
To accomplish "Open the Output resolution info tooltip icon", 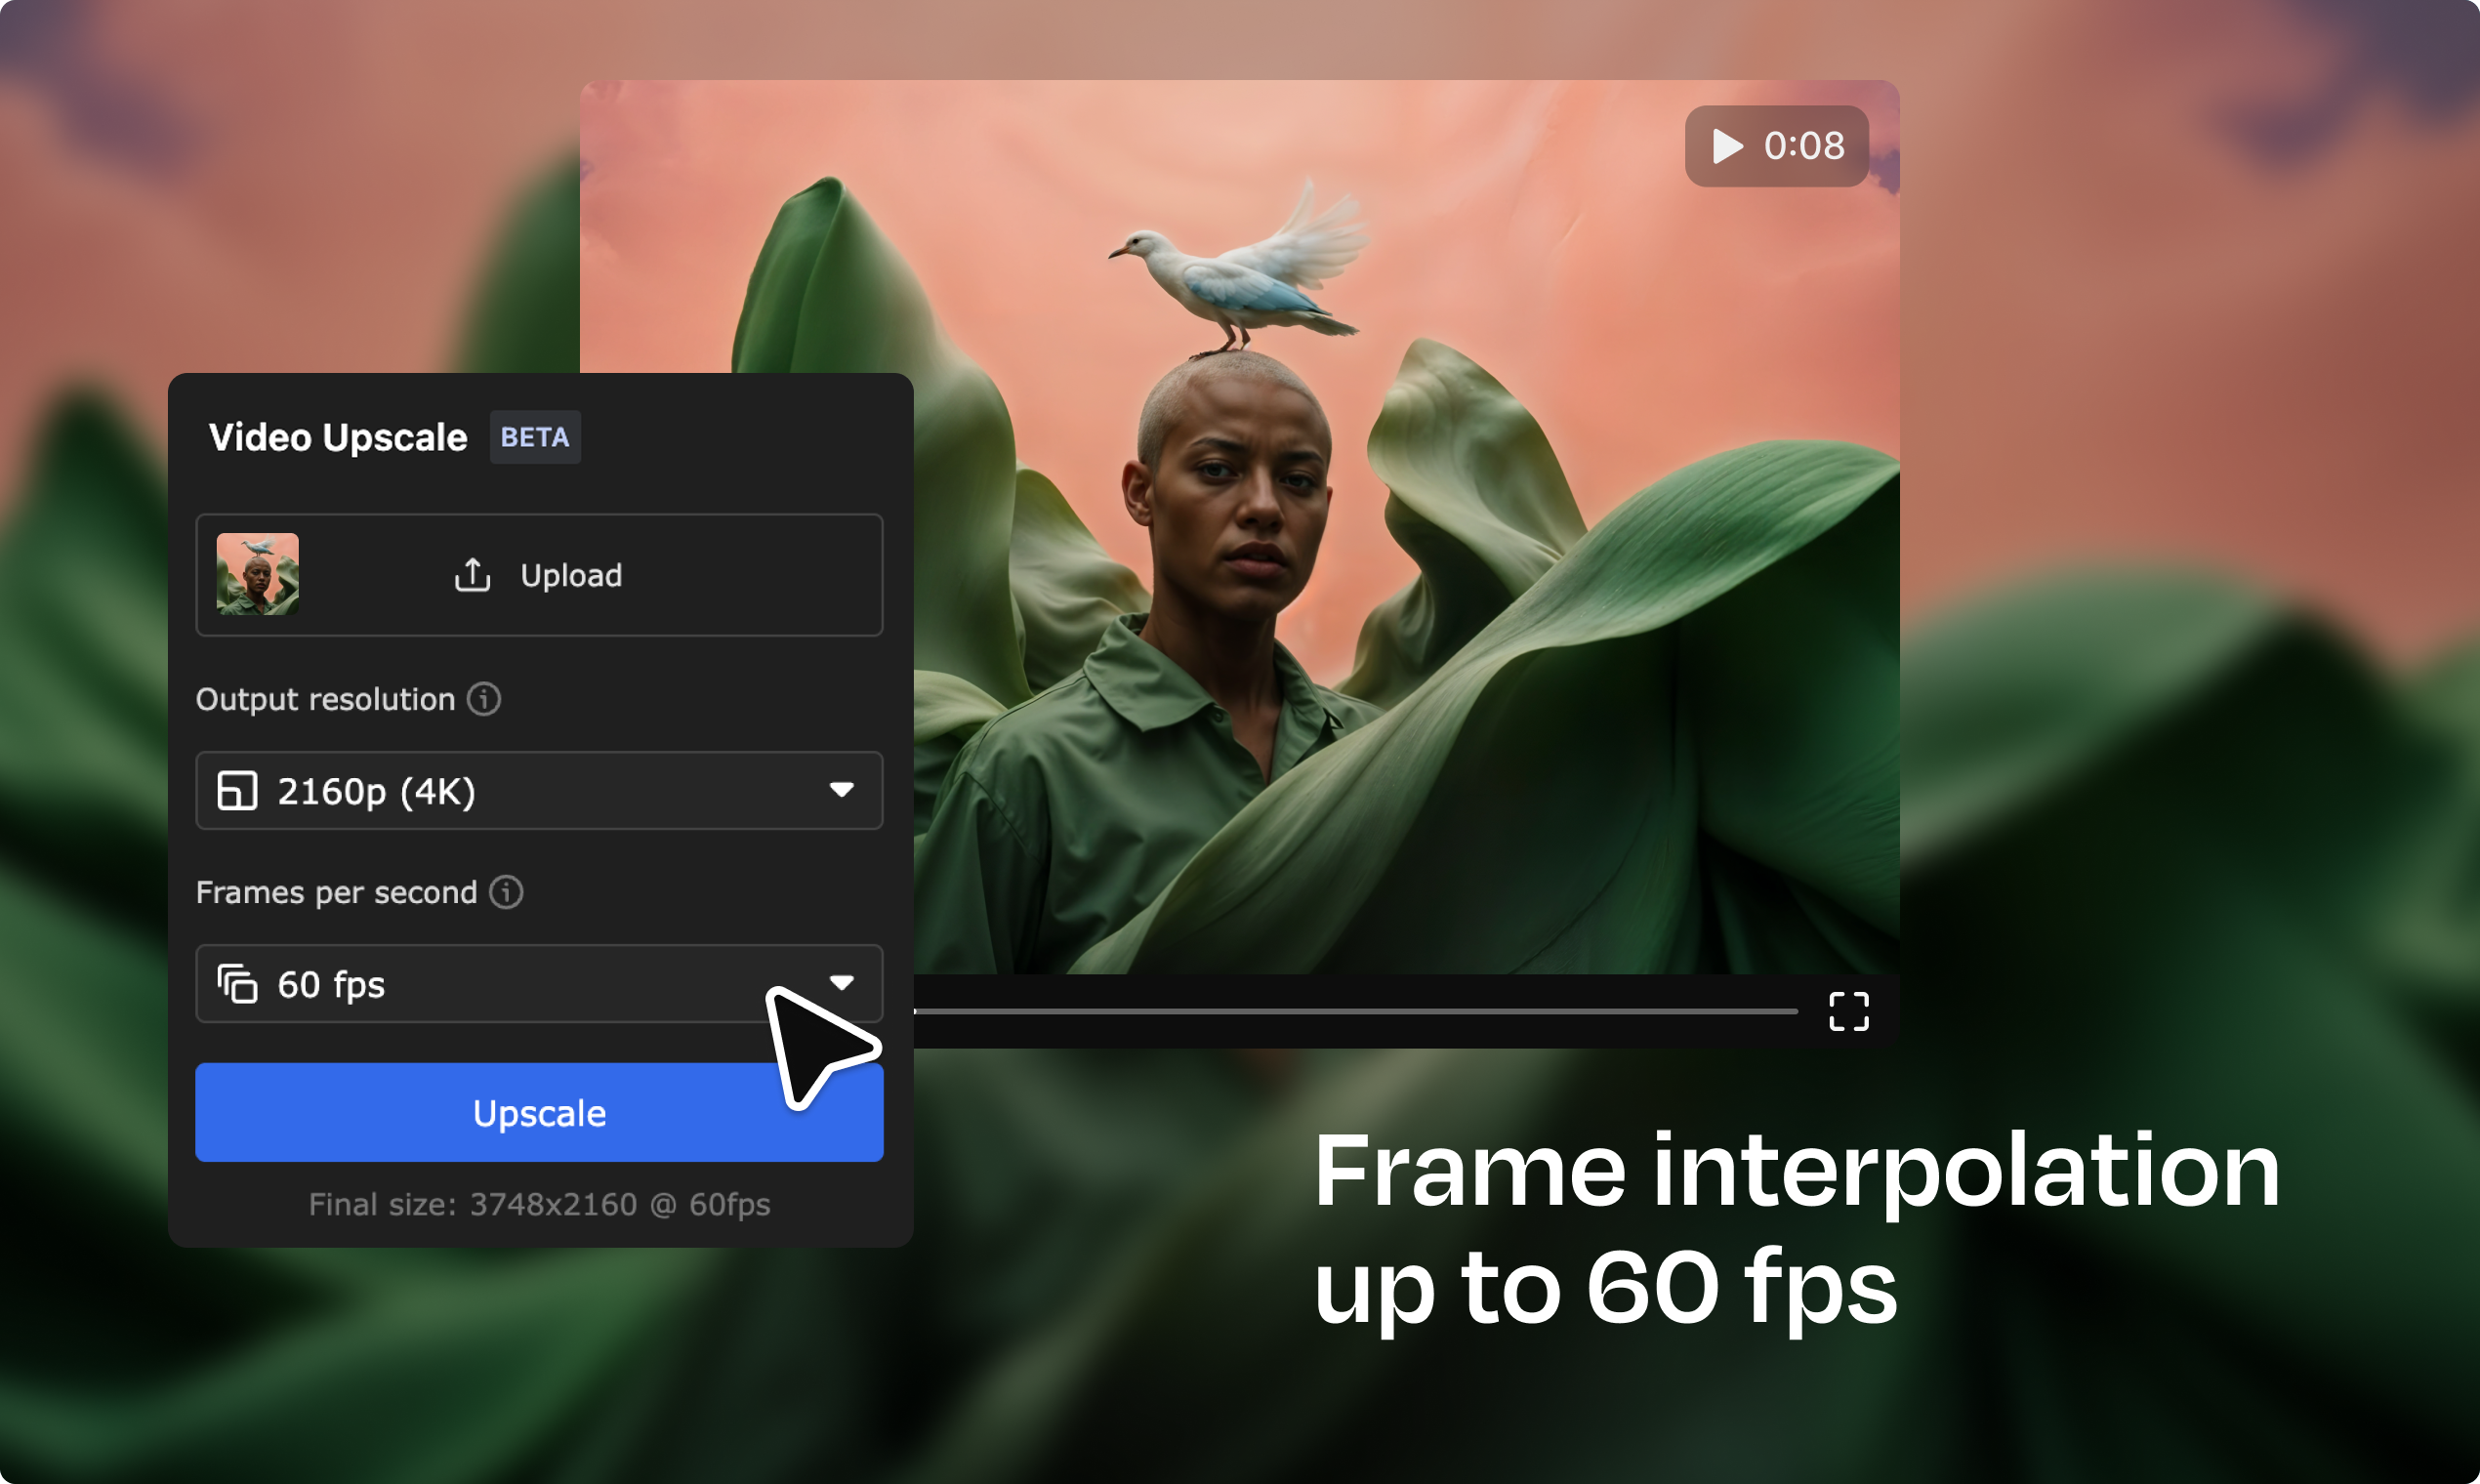I will [x=484, y=699].
